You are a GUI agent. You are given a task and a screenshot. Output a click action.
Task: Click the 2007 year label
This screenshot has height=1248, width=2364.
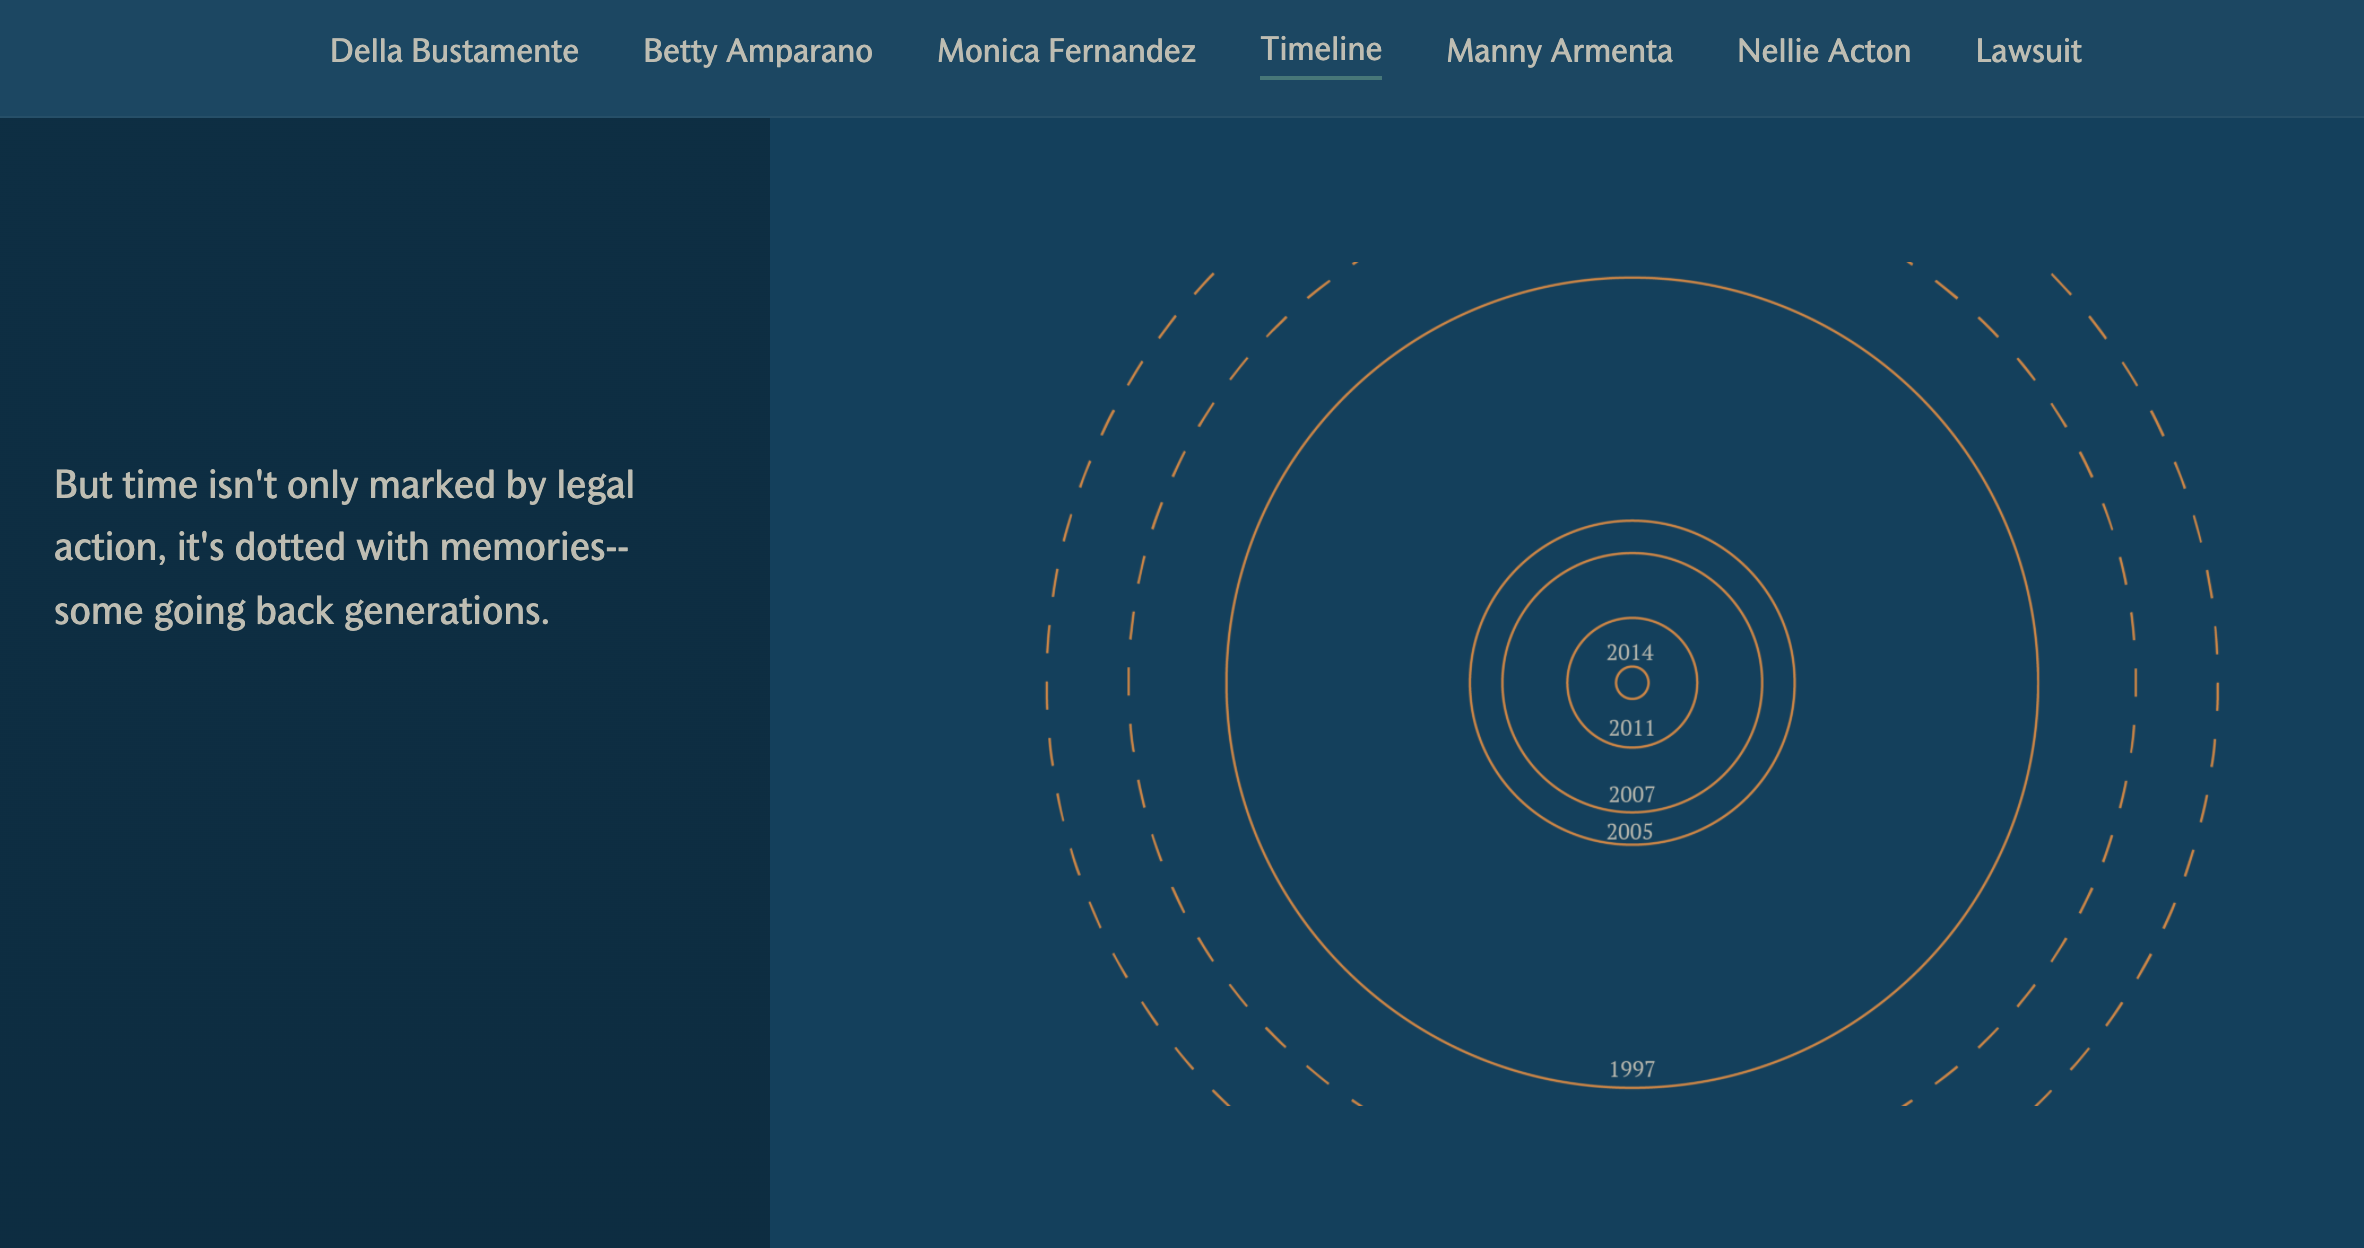(1631, 795)
